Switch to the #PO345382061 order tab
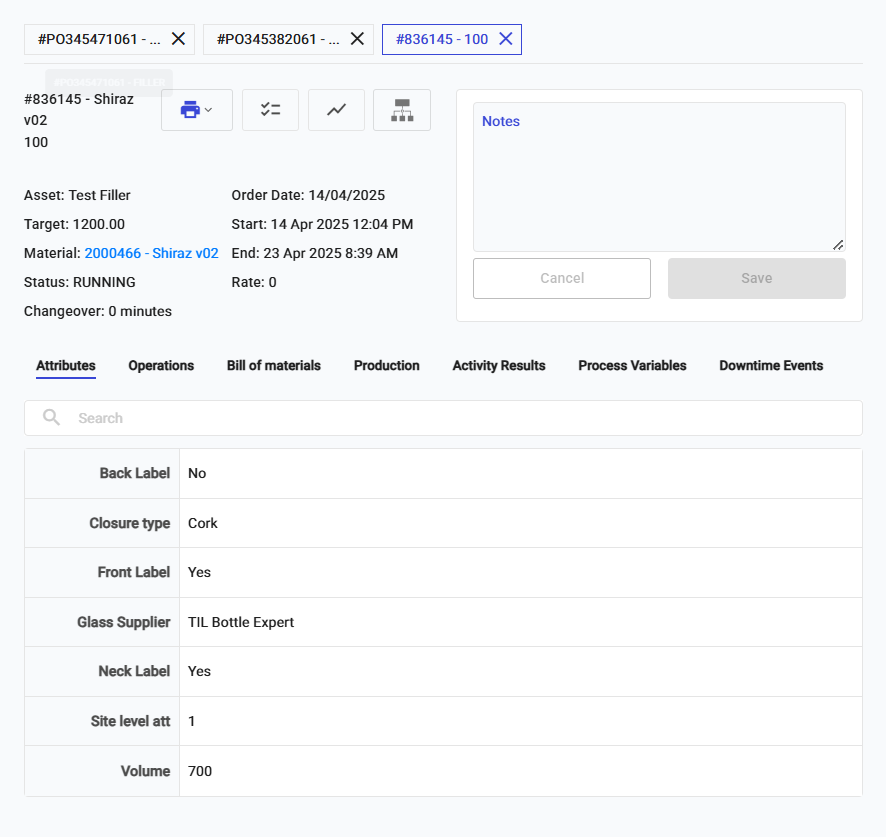Viewport: 886px width, 837px height. (277, 39)
